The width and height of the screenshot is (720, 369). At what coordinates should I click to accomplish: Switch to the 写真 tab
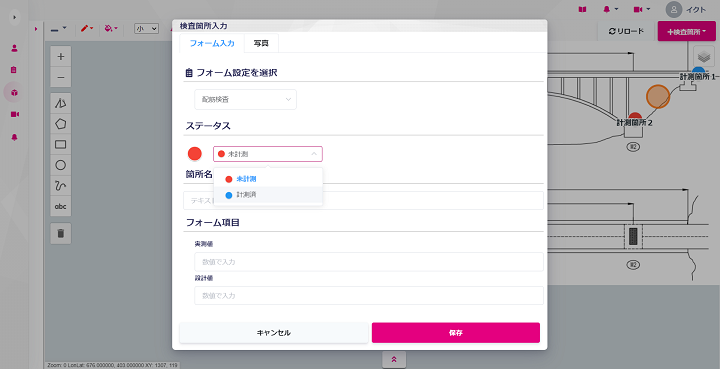(x=261, y=43)
